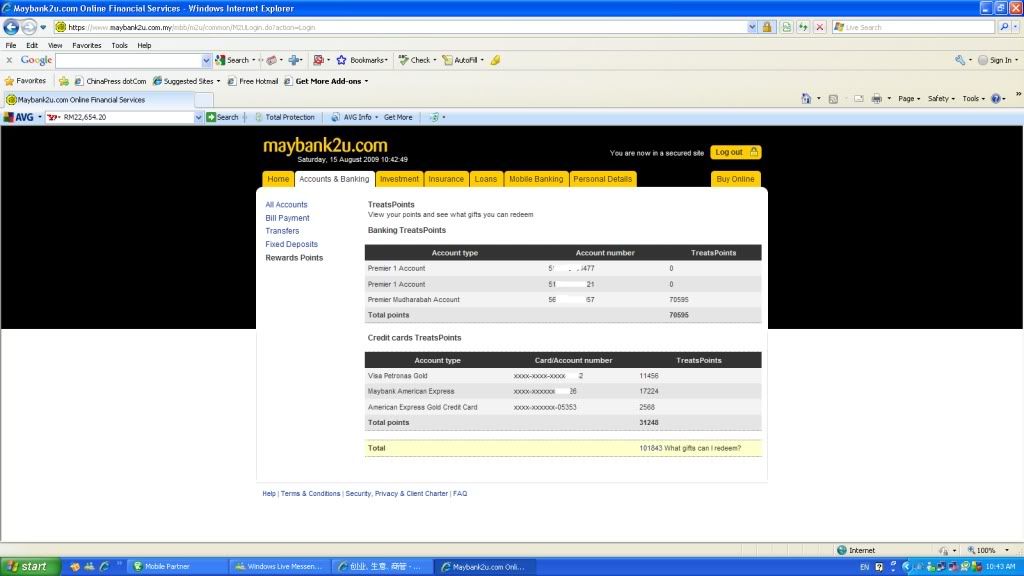
Task: Close the Google toolbar with its X
Action: 9,60
